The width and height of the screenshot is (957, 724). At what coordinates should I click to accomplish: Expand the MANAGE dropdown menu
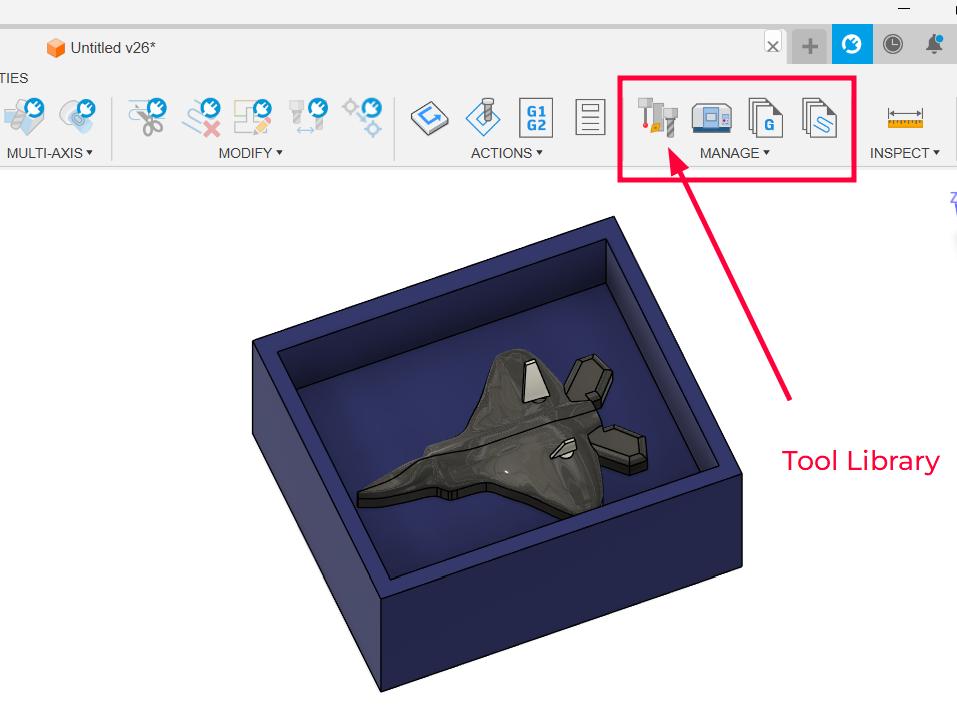coord(735,153)
